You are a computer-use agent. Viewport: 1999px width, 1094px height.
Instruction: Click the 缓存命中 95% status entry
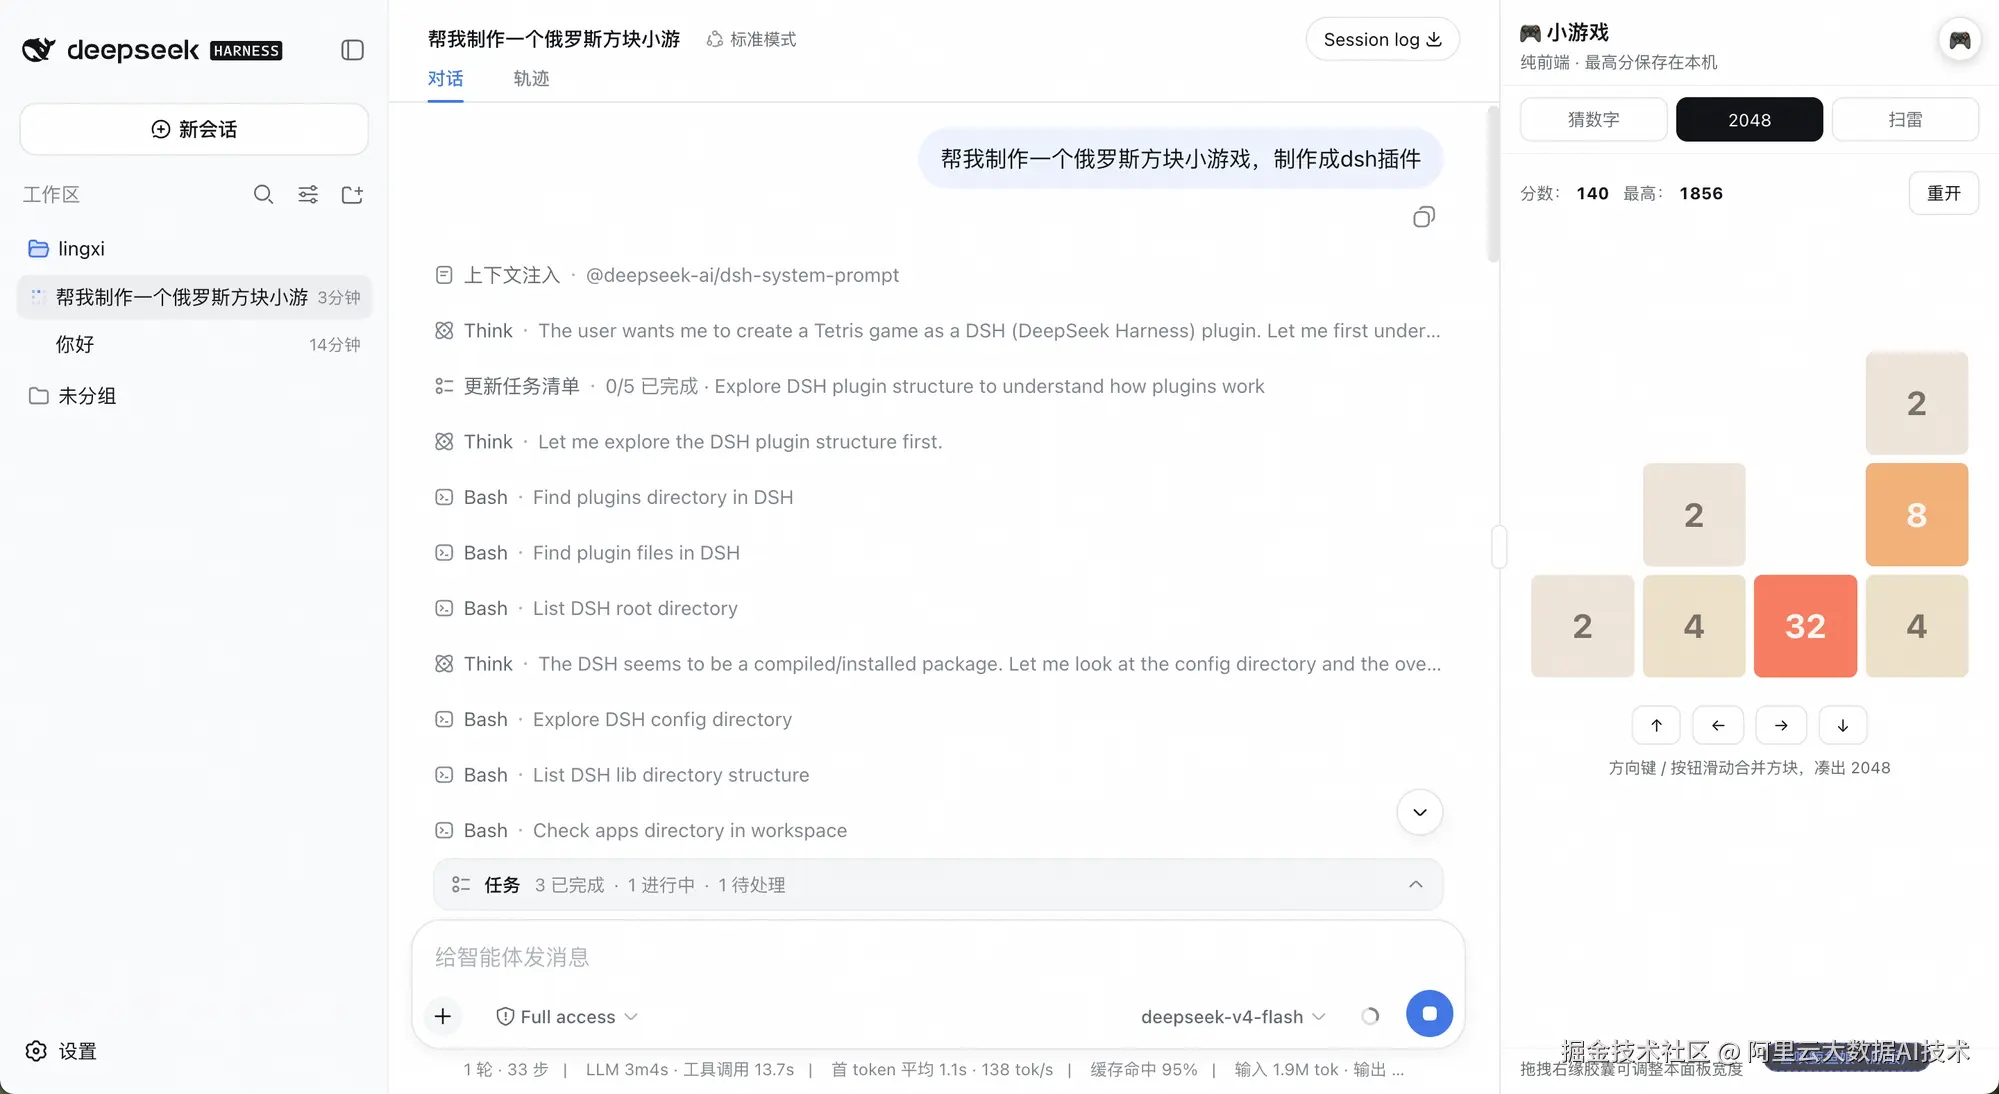click(1144, 1069)
